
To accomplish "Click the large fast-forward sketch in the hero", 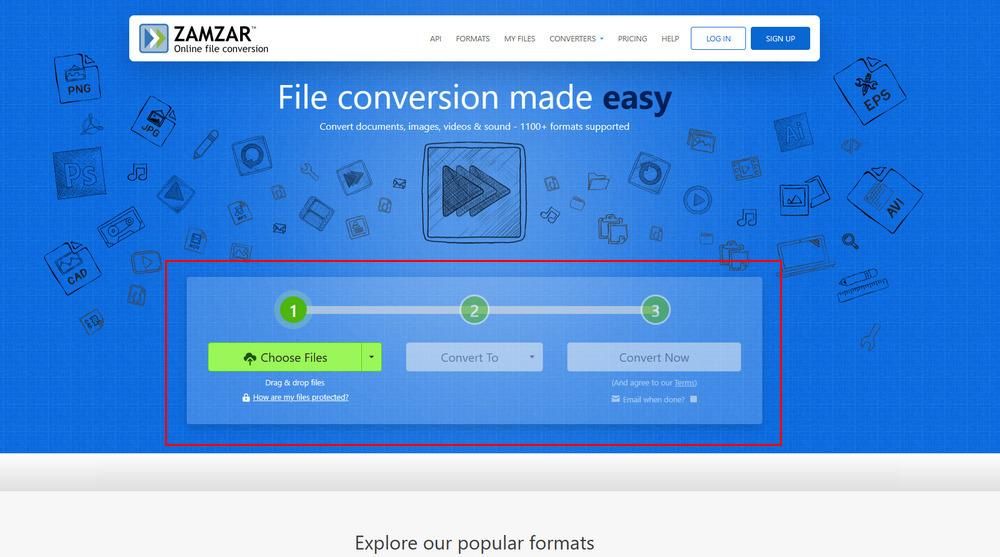I will tap(474, 192).
